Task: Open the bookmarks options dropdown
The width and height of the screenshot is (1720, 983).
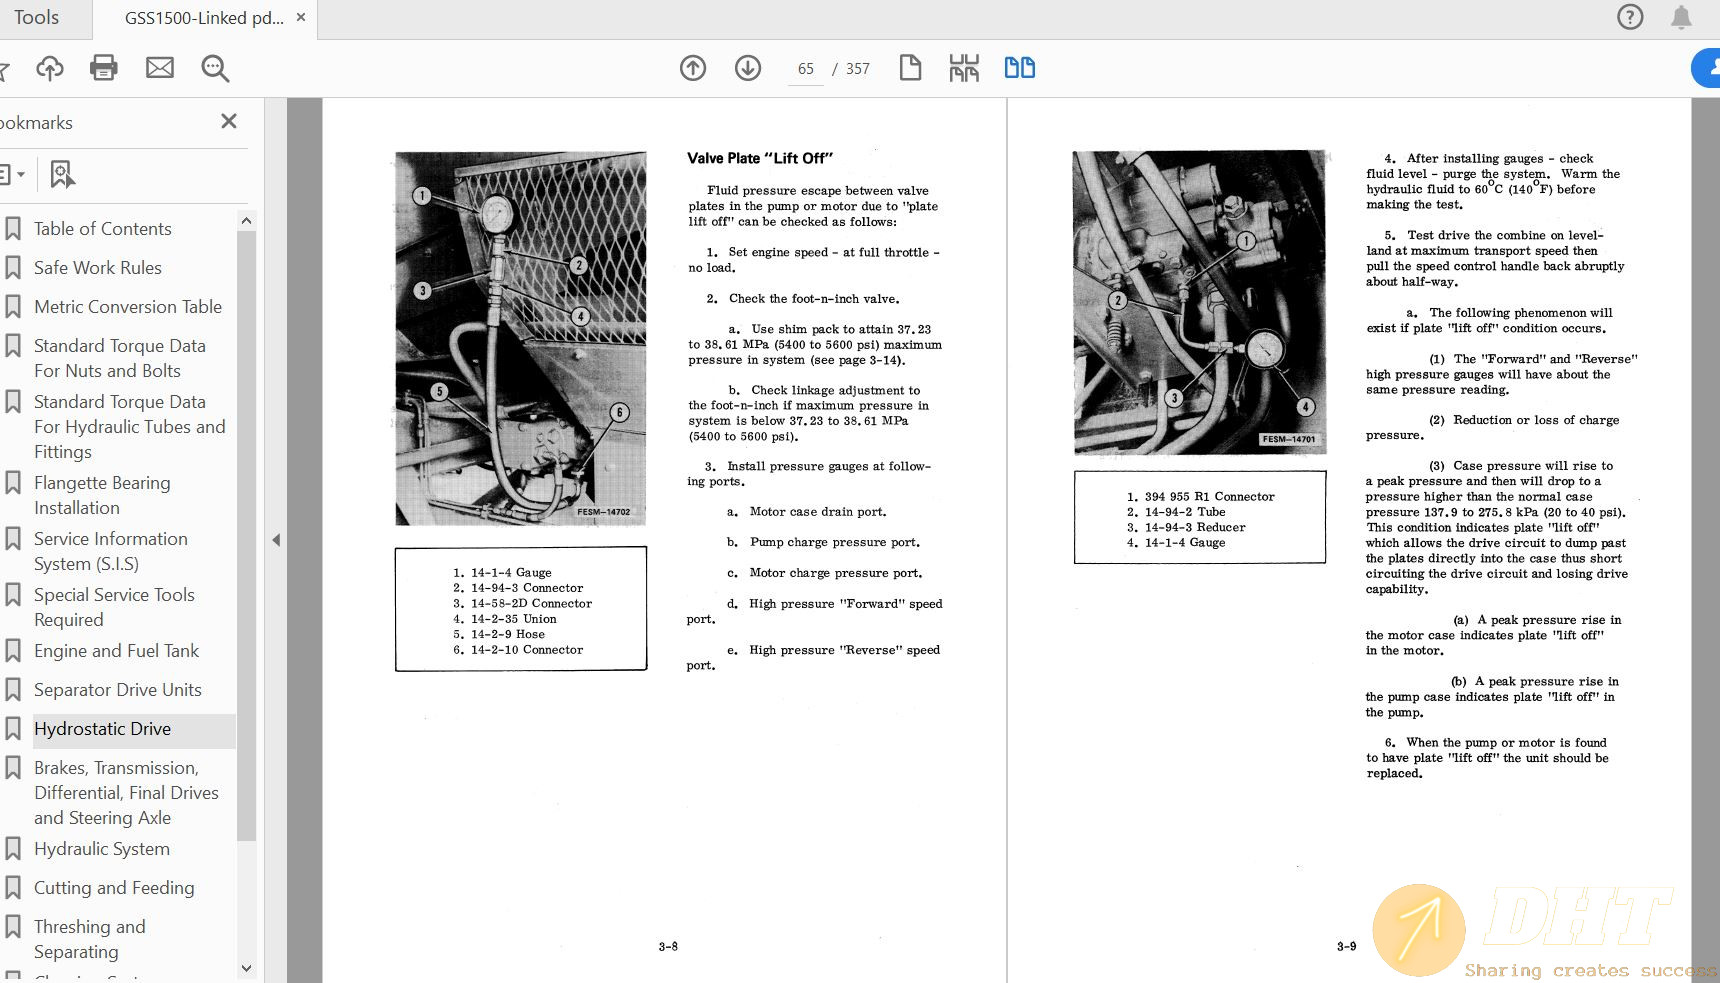Action: 12,174
